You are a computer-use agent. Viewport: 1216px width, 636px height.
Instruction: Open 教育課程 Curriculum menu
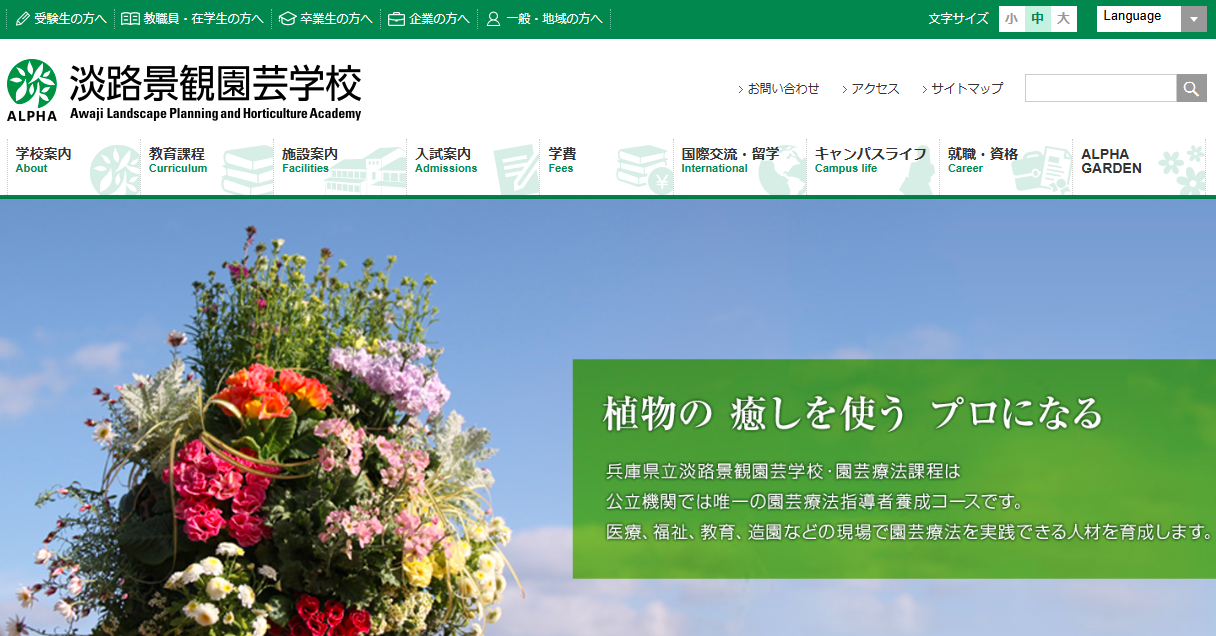pos(208,166)
